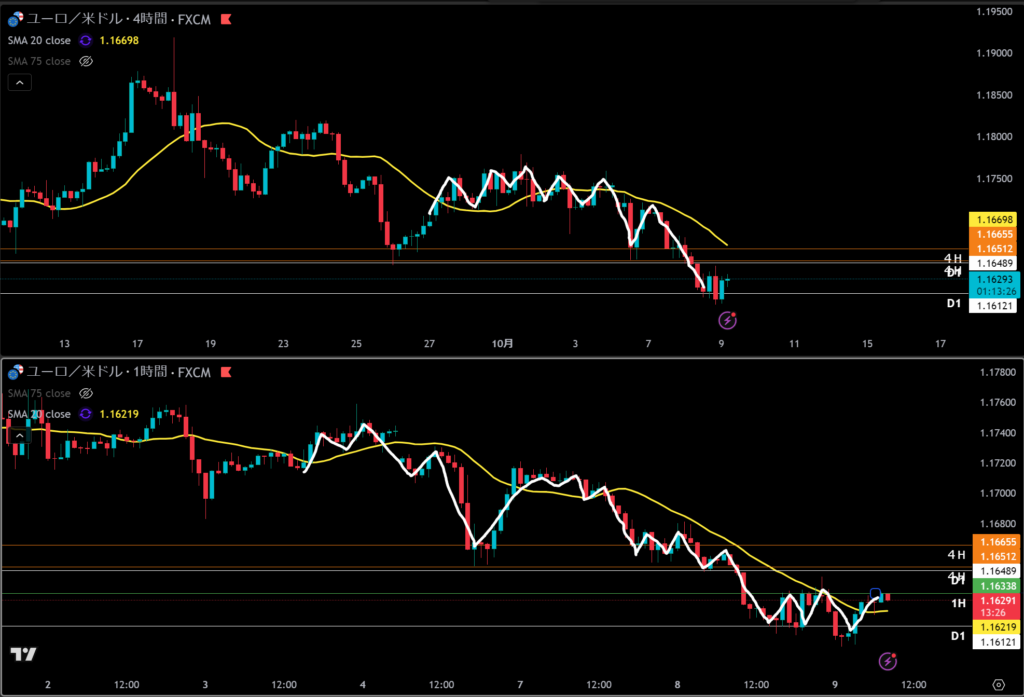1024x697 pixels.
Task: Show the hidden SMA 75 on 1-hour chart
Action: tap(86, 394)
